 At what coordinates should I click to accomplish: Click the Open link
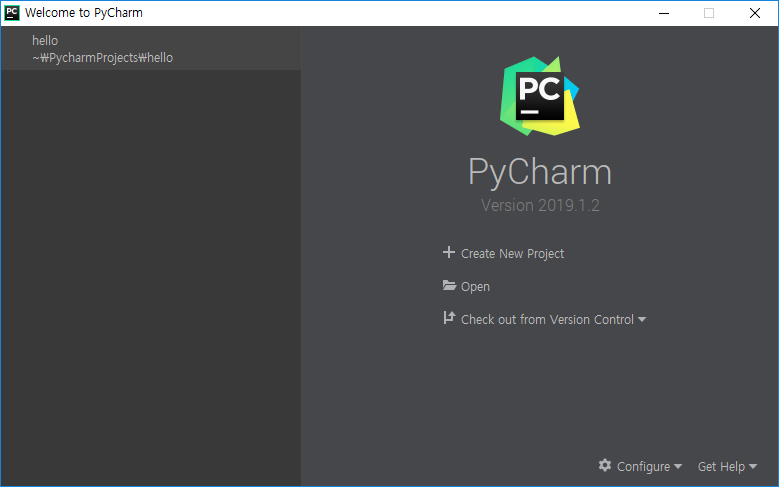click(x=475, y=287)
